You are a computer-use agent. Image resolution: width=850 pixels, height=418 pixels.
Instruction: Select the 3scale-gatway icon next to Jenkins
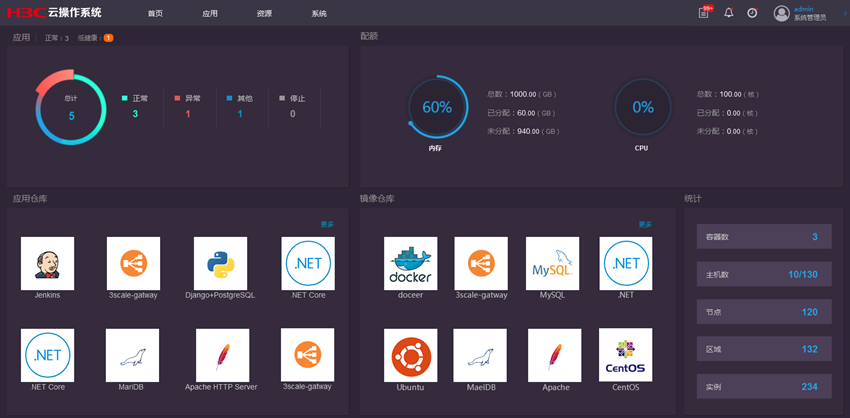[133, 263]
